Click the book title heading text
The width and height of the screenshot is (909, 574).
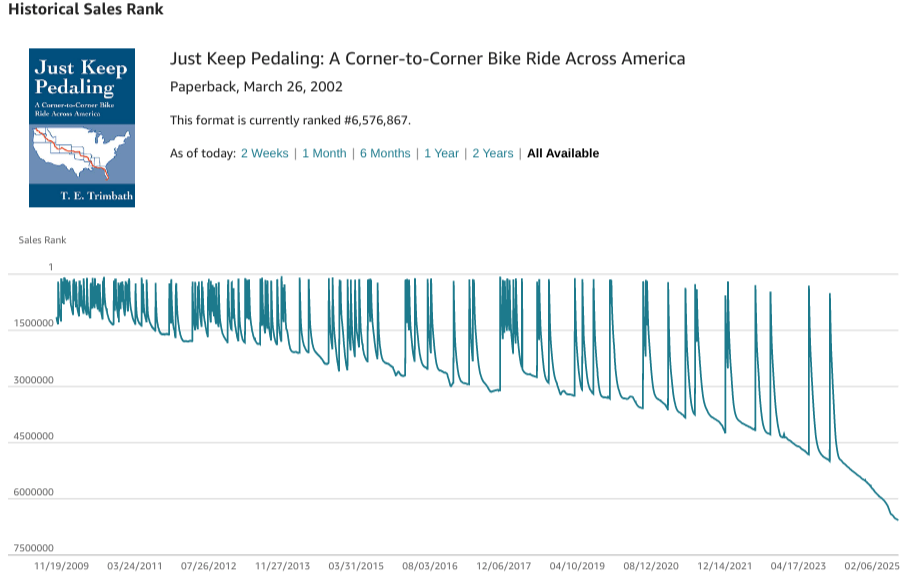427,59
